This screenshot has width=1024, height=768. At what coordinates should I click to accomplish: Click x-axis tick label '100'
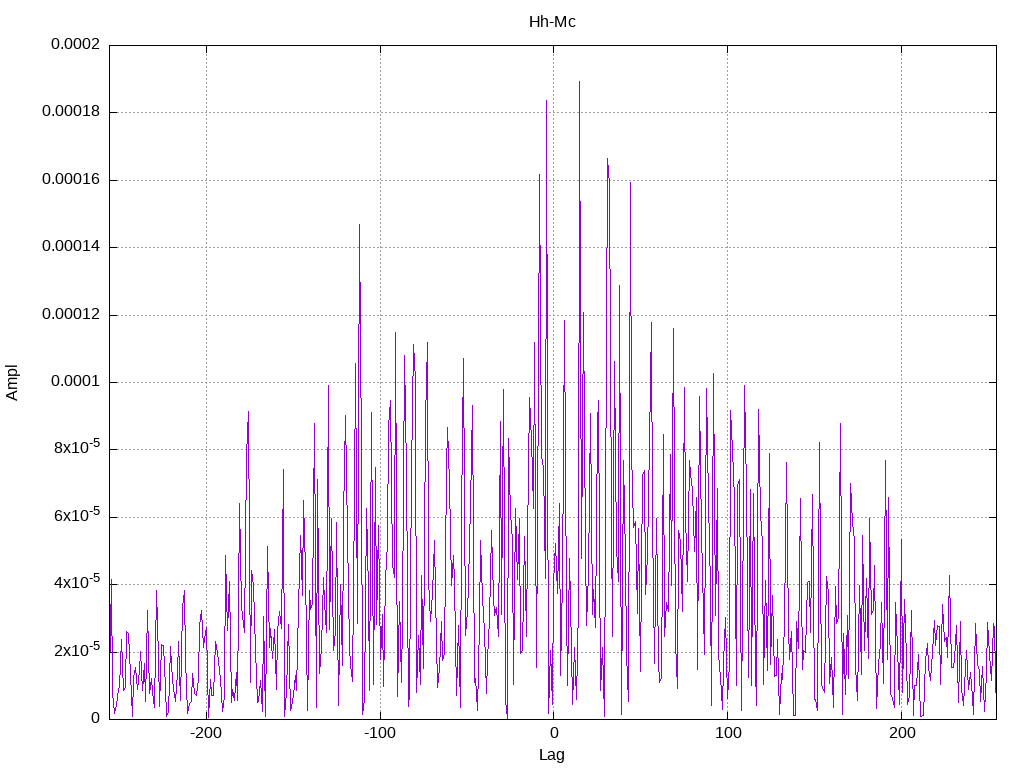(728, 733)
